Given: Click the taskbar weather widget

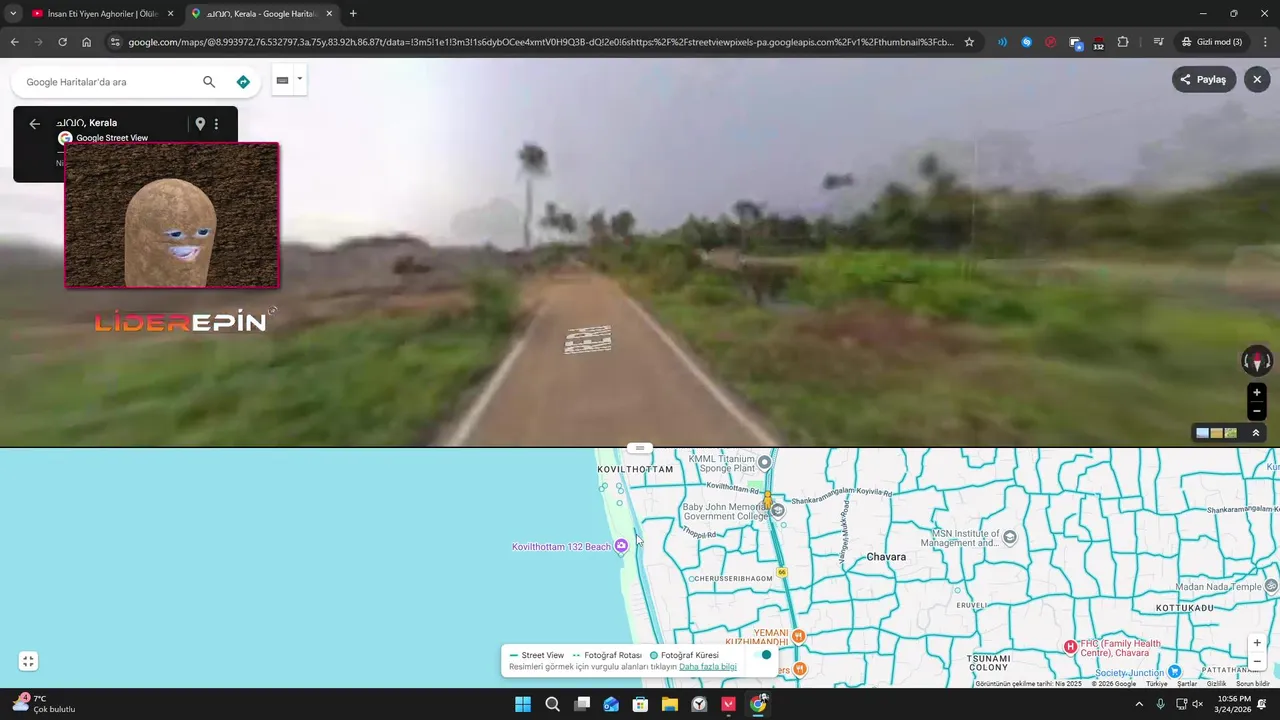Looking at the screenshot, I should pyautogui.click(x=43, y=704).
